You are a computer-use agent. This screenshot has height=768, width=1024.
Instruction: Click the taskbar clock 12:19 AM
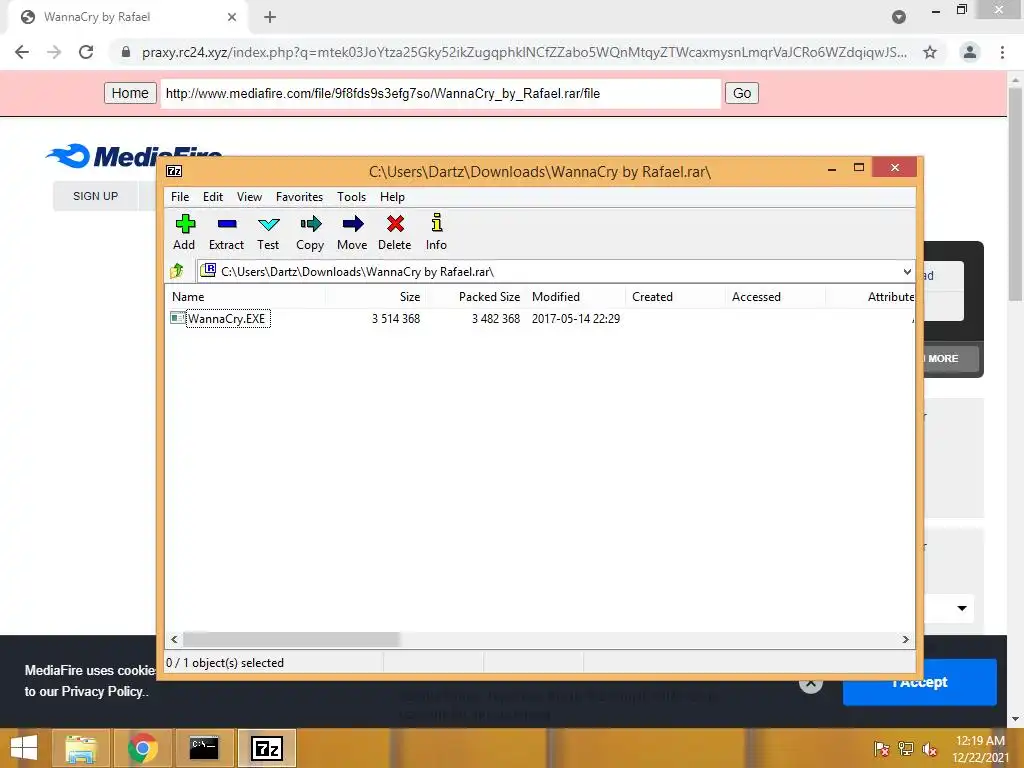pos(980,741)
